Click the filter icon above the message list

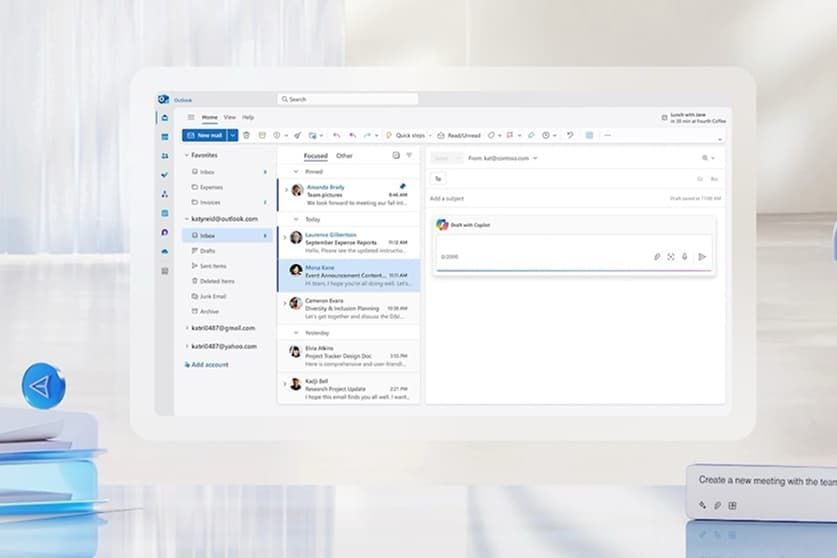[409, 155]
